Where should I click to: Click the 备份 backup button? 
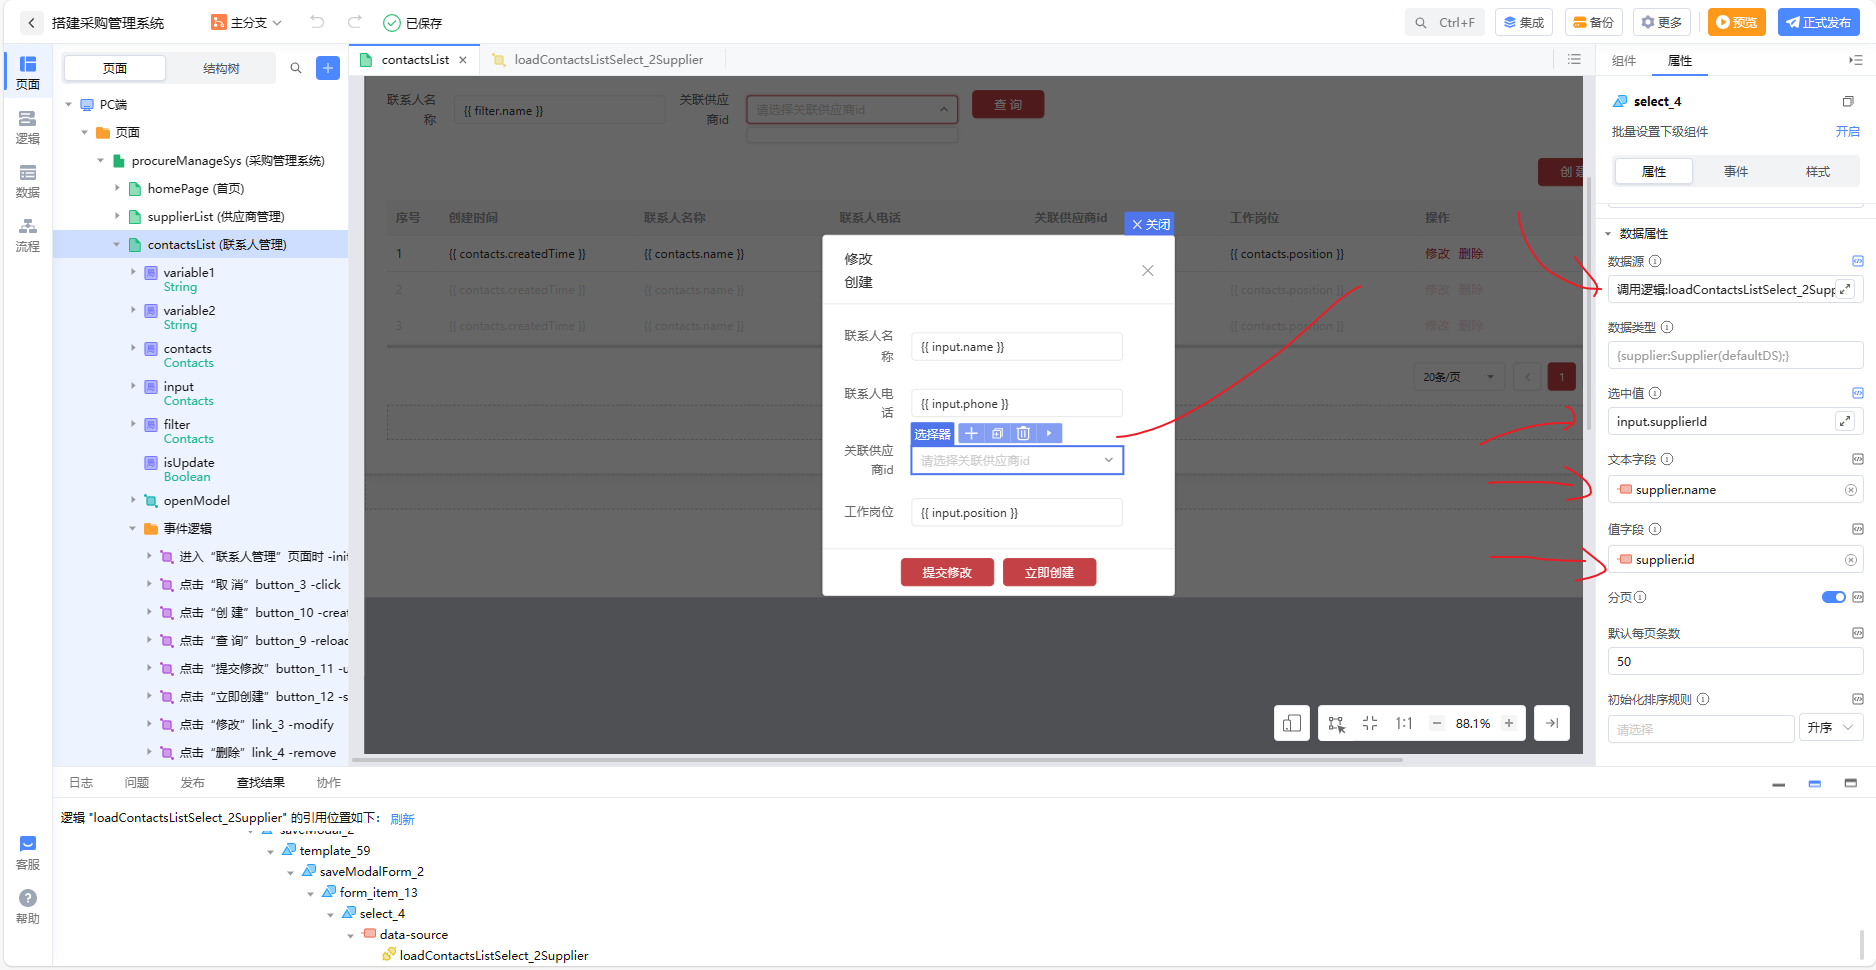(1594, 22)
